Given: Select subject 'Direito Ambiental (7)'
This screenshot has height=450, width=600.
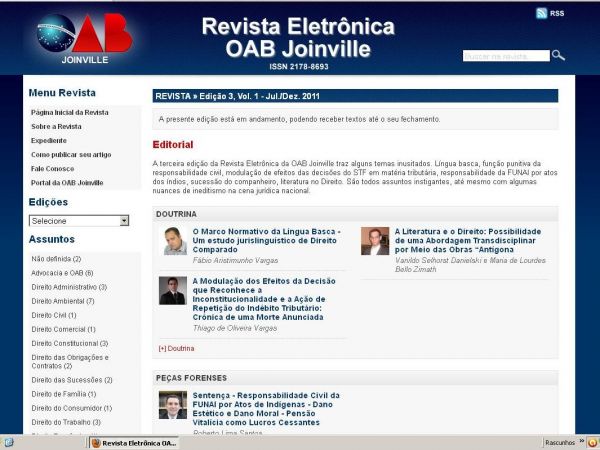Looking at the screenshot, I should (x=63, y=301).
